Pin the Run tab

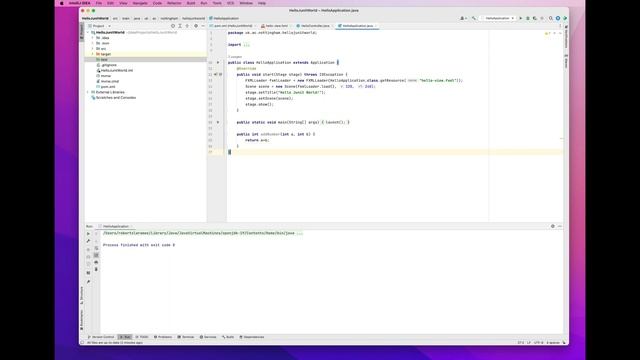[x=88, y=282]
